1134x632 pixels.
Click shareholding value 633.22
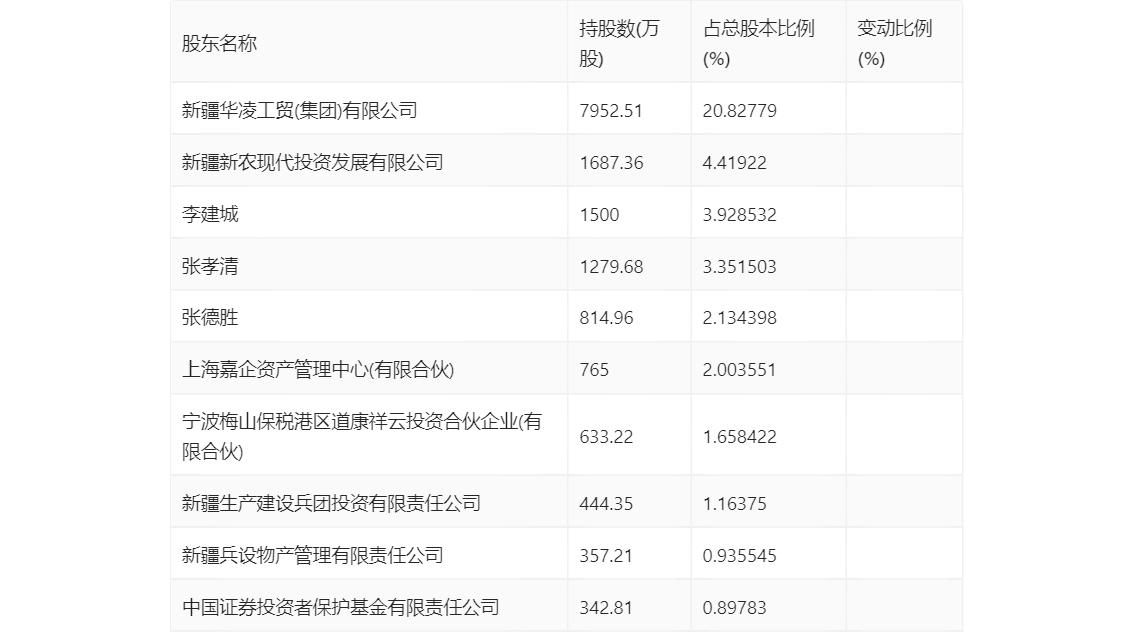click(x=606, y=437)
